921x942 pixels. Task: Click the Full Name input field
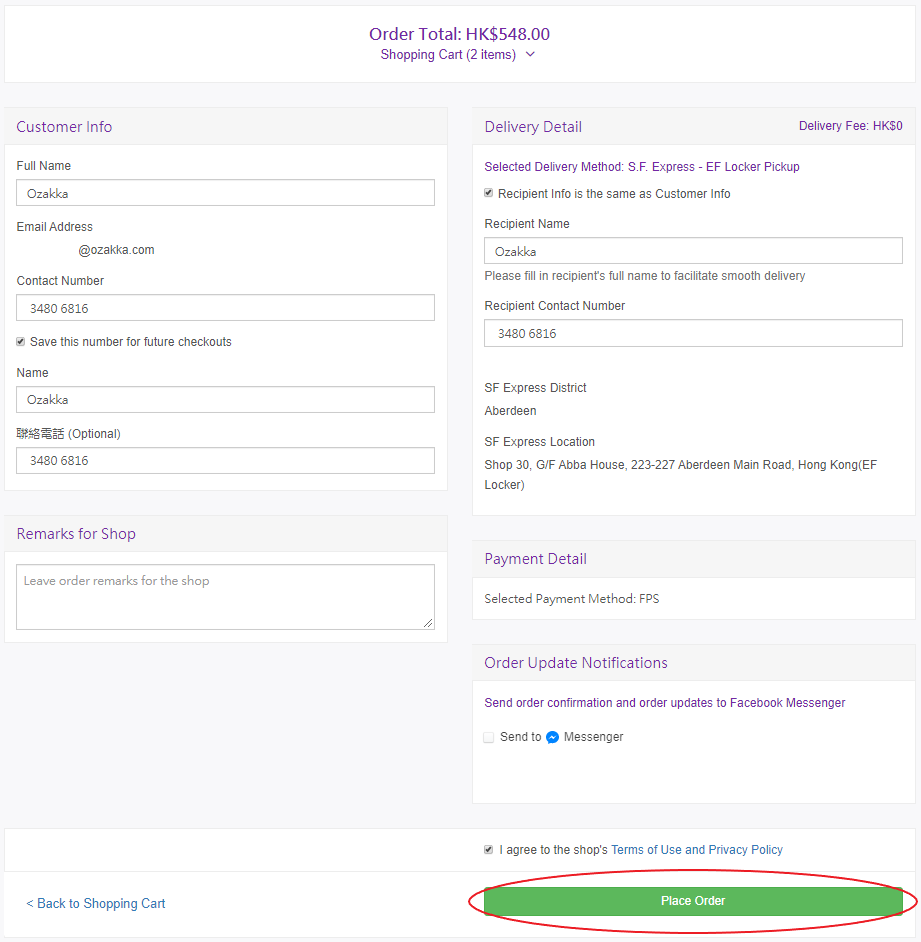[225, 193]
